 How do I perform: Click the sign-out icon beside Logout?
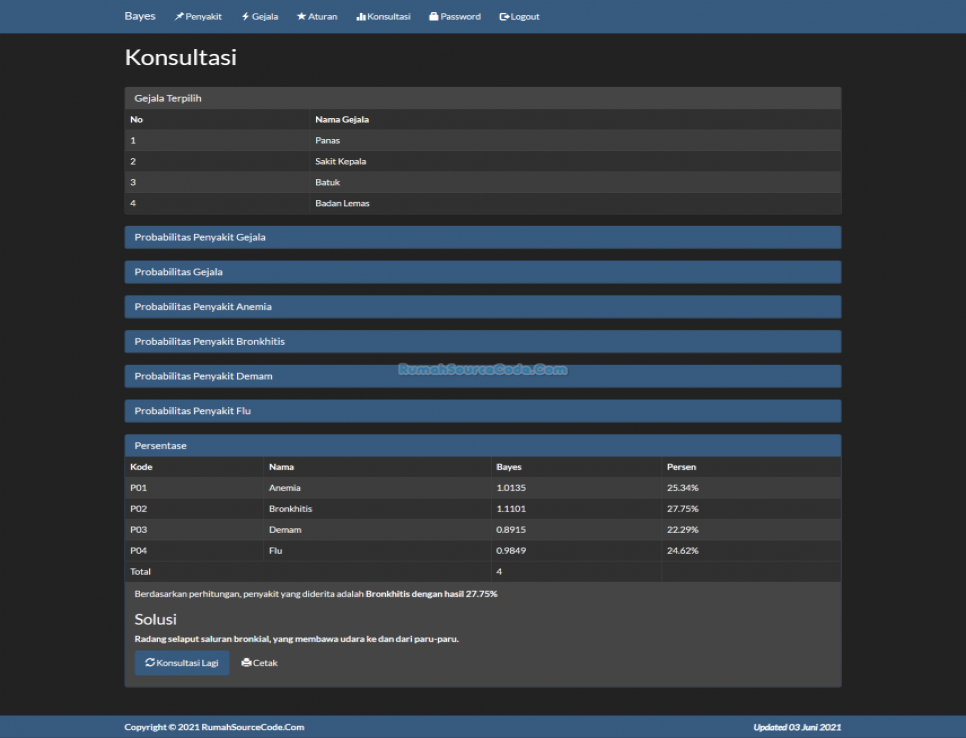click(x=504, y=17)
